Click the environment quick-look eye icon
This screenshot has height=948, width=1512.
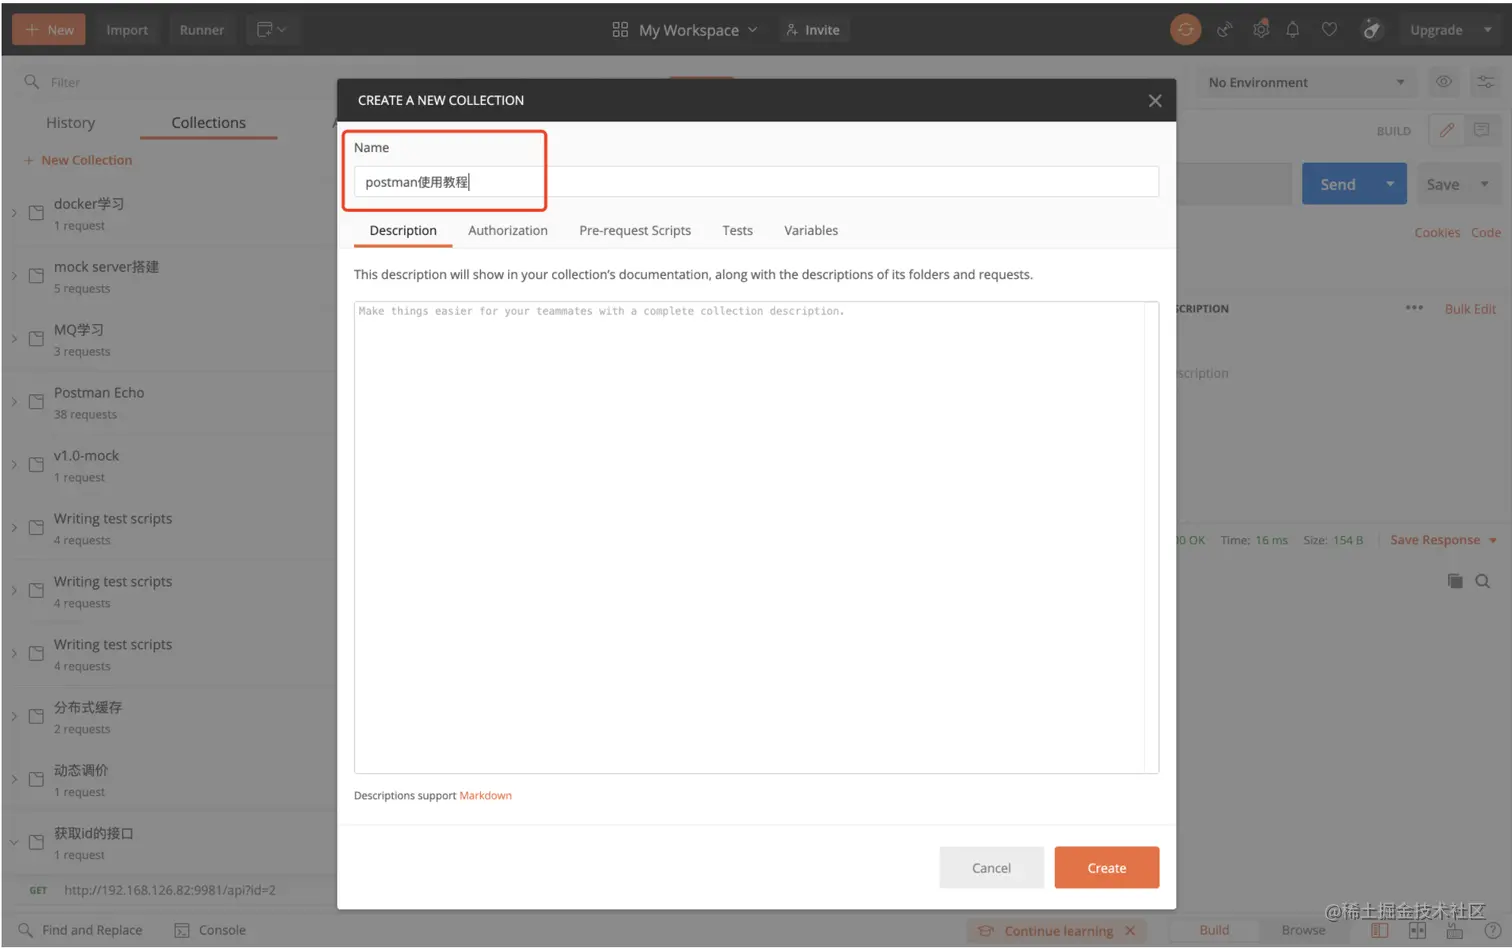(x=1444, y=82)
